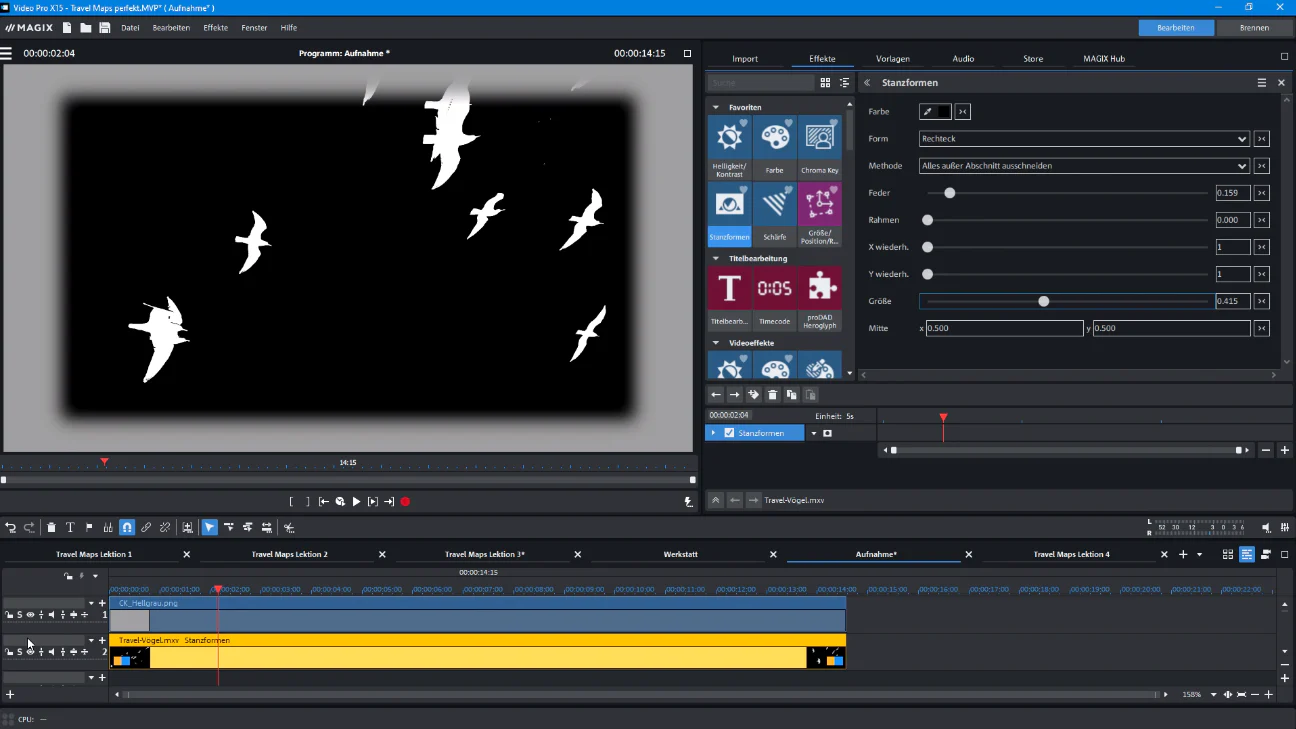1296x729 pixels.
Task: Toggle visibility eye on track 1
Action: (x=30, y=615)
